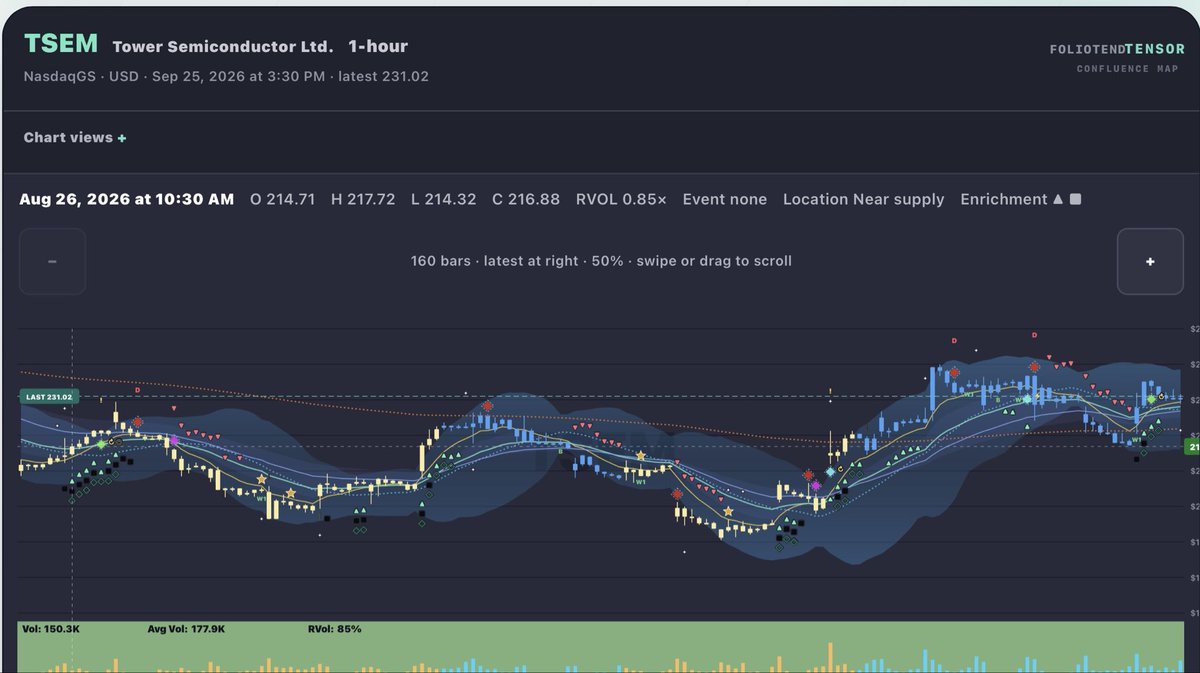The width and height of the screenshot is (1200, 673).
Task: Expand the Chart views section
Action: click(x=75, y=138)
